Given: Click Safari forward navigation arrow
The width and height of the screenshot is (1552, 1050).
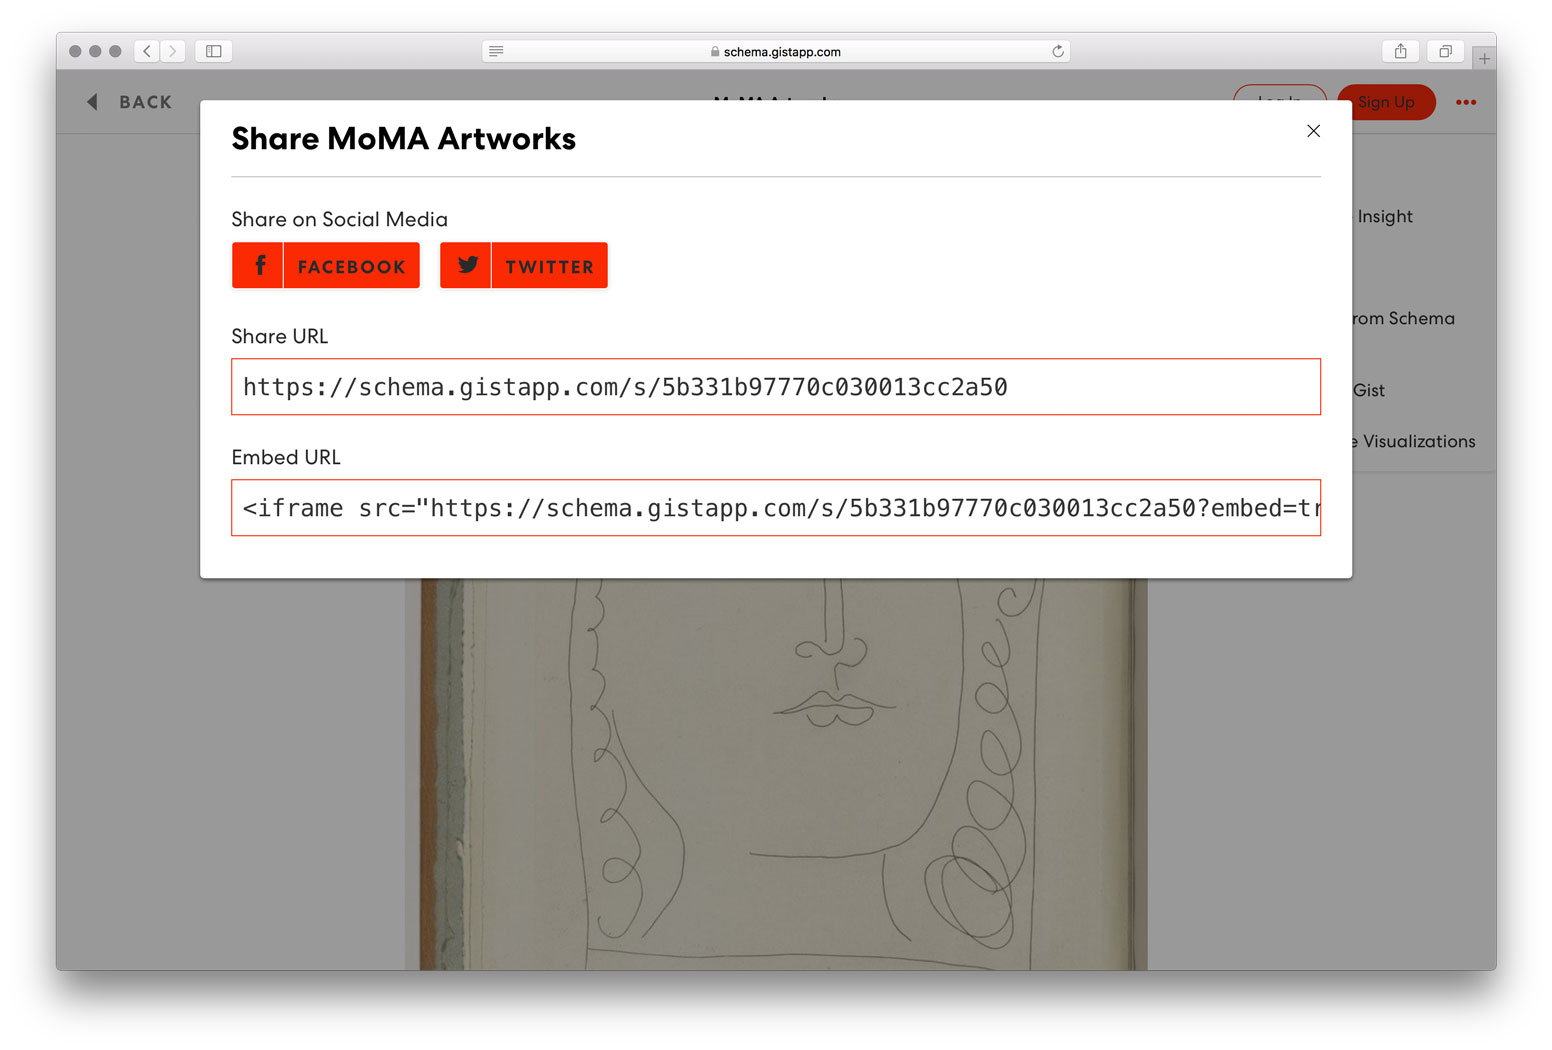Looking at the screenshot, I should point(173,51).
